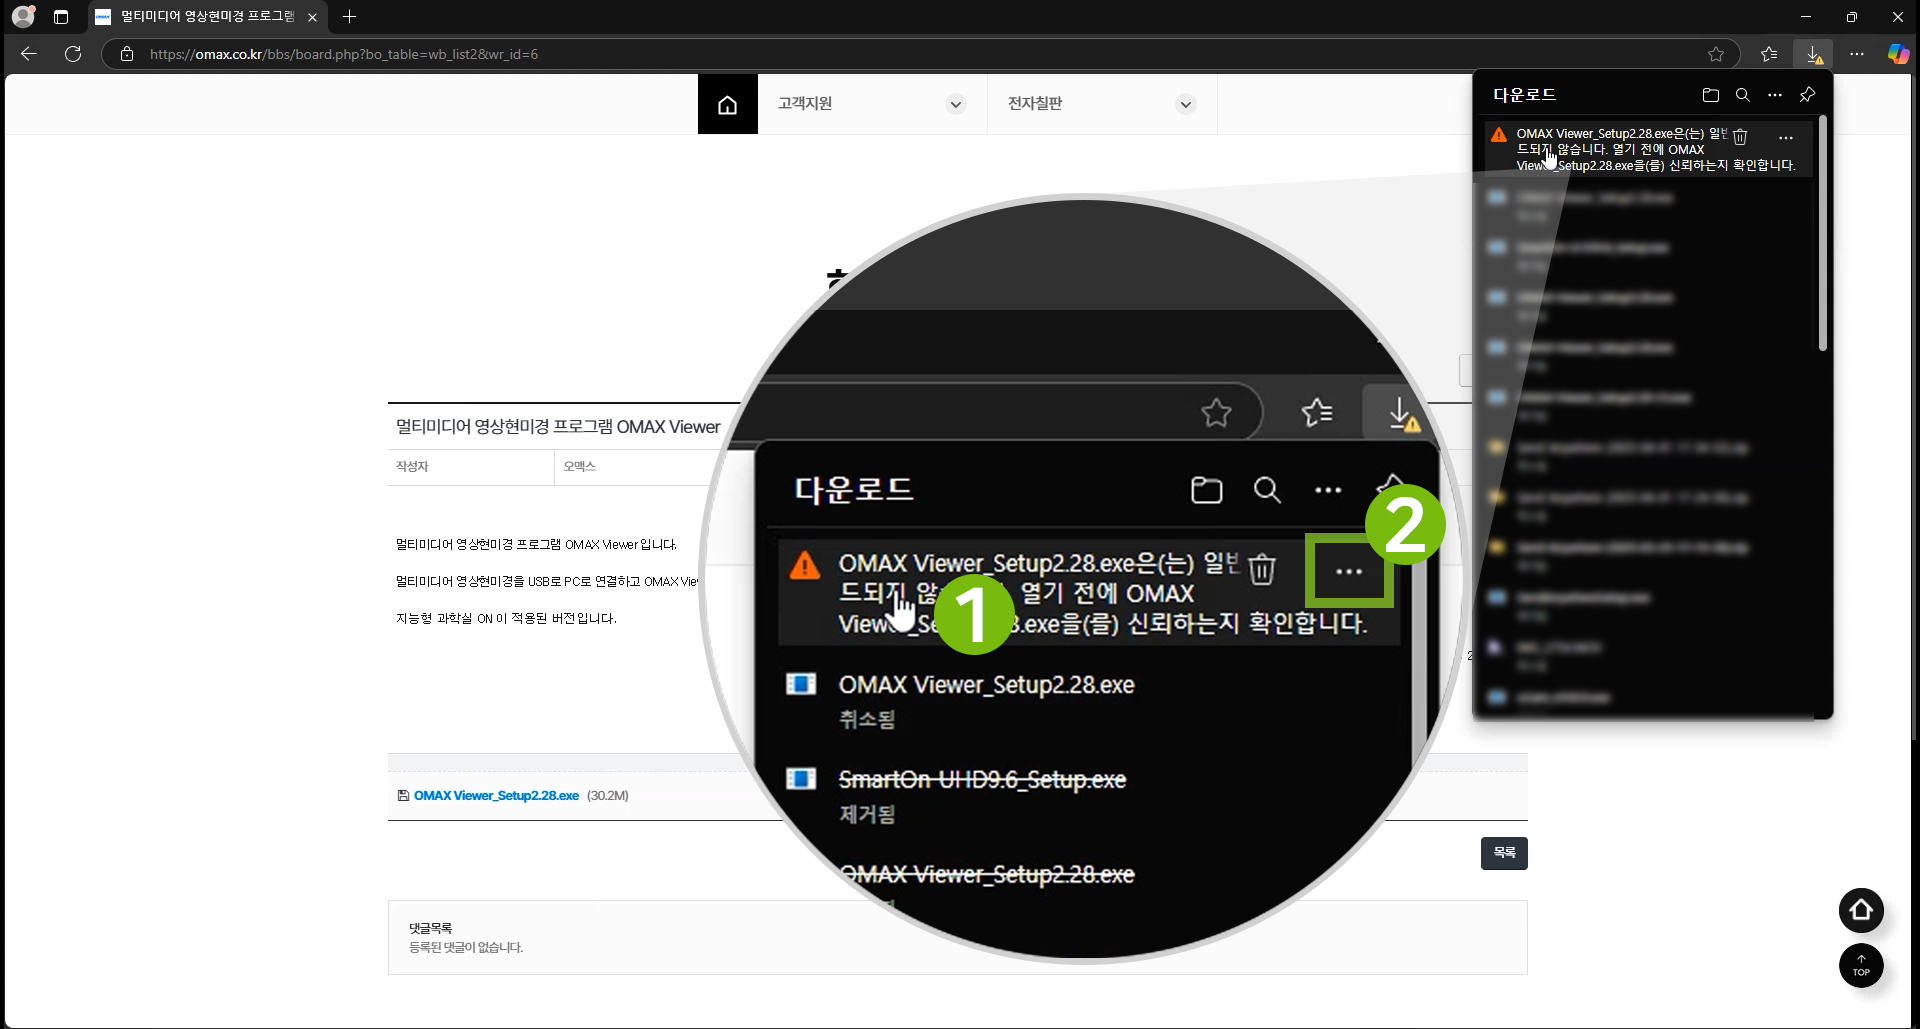Open browser settings and more menu

[1856, 54]
